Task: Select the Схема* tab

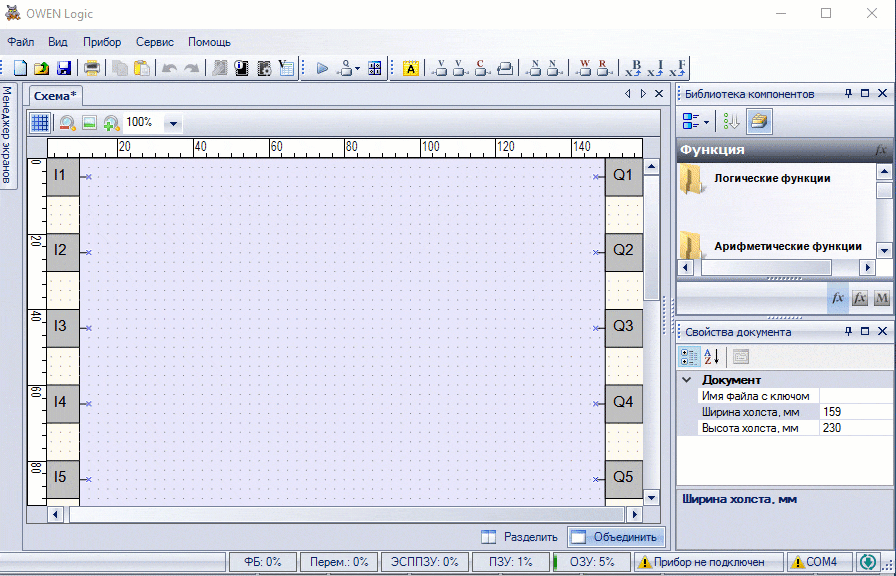Action: [x=55, y=95]
